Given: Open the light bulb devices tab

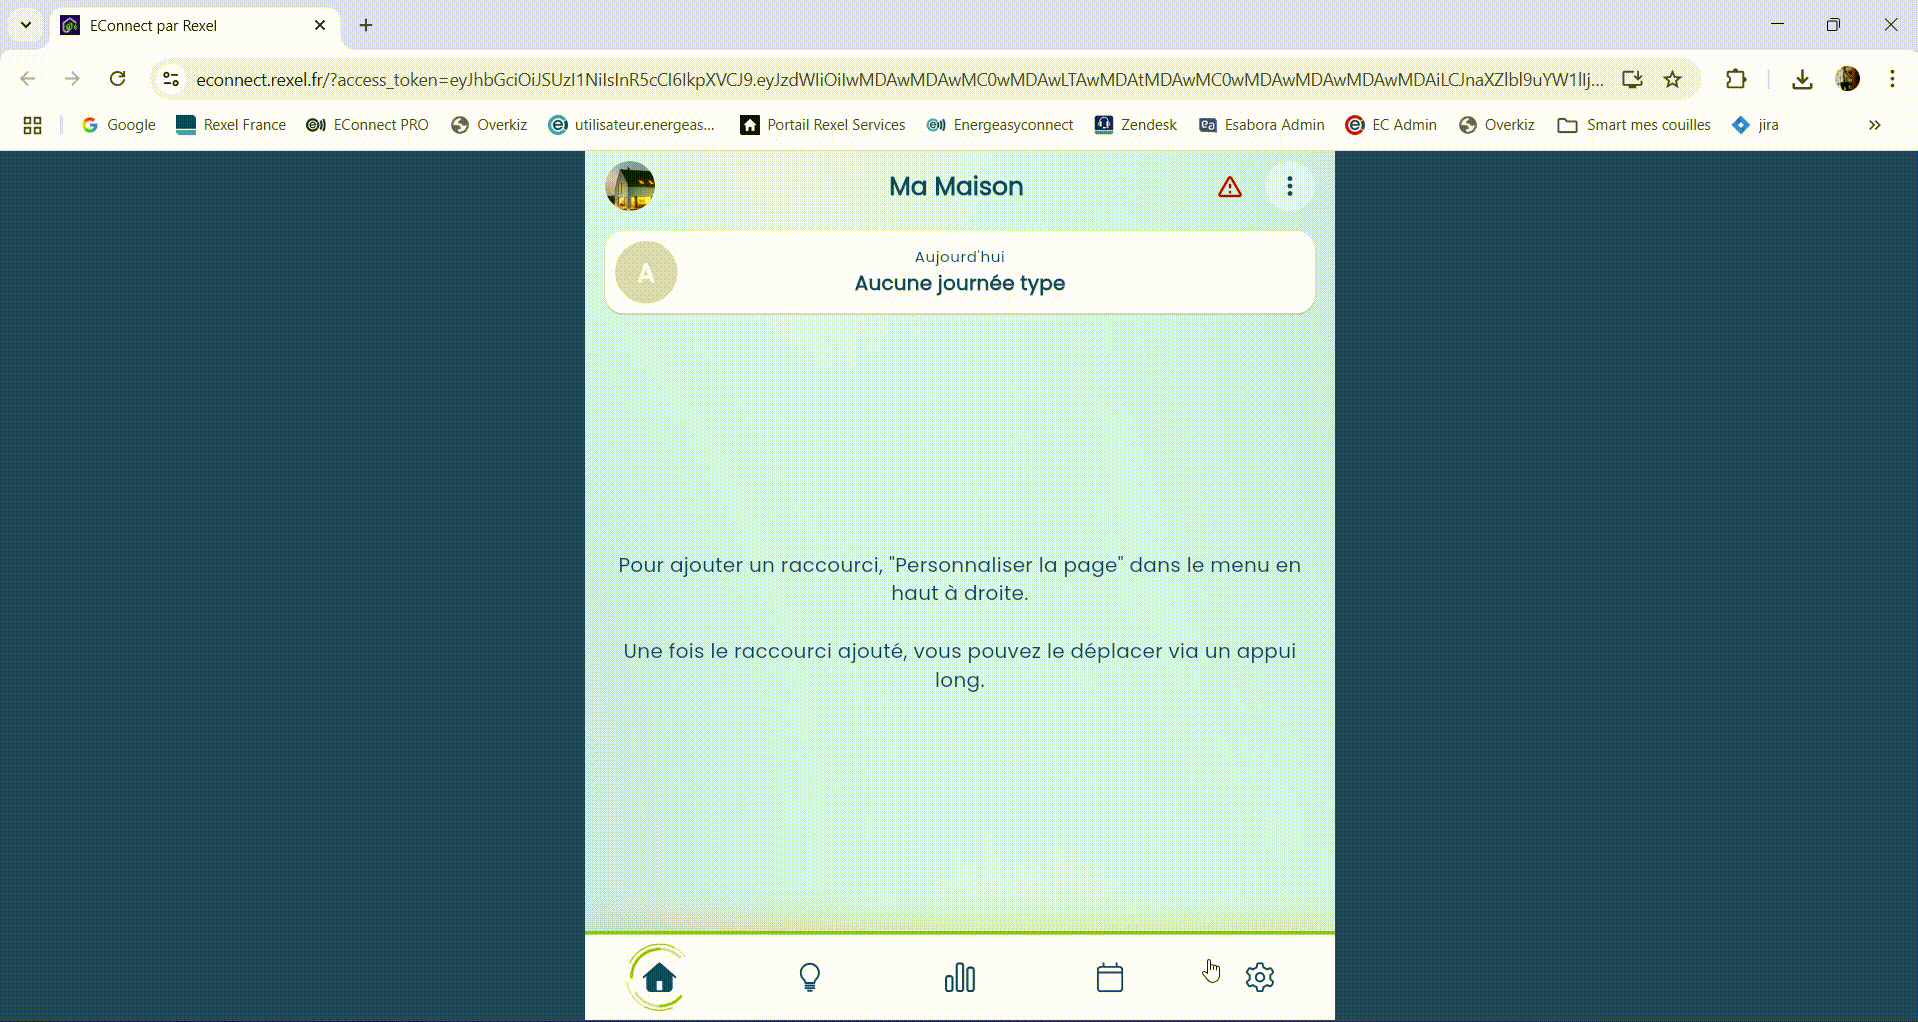Looking at the screenshot, I should (x=810, y=977).
